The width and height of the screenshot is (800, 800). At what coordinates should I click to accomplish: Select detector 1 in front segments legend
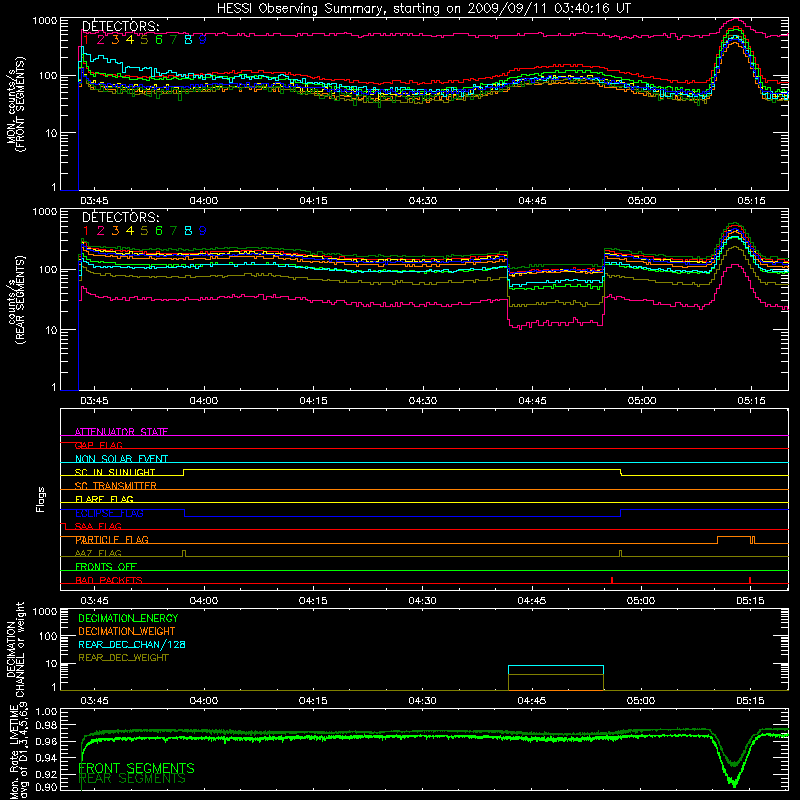click(86, 39)
